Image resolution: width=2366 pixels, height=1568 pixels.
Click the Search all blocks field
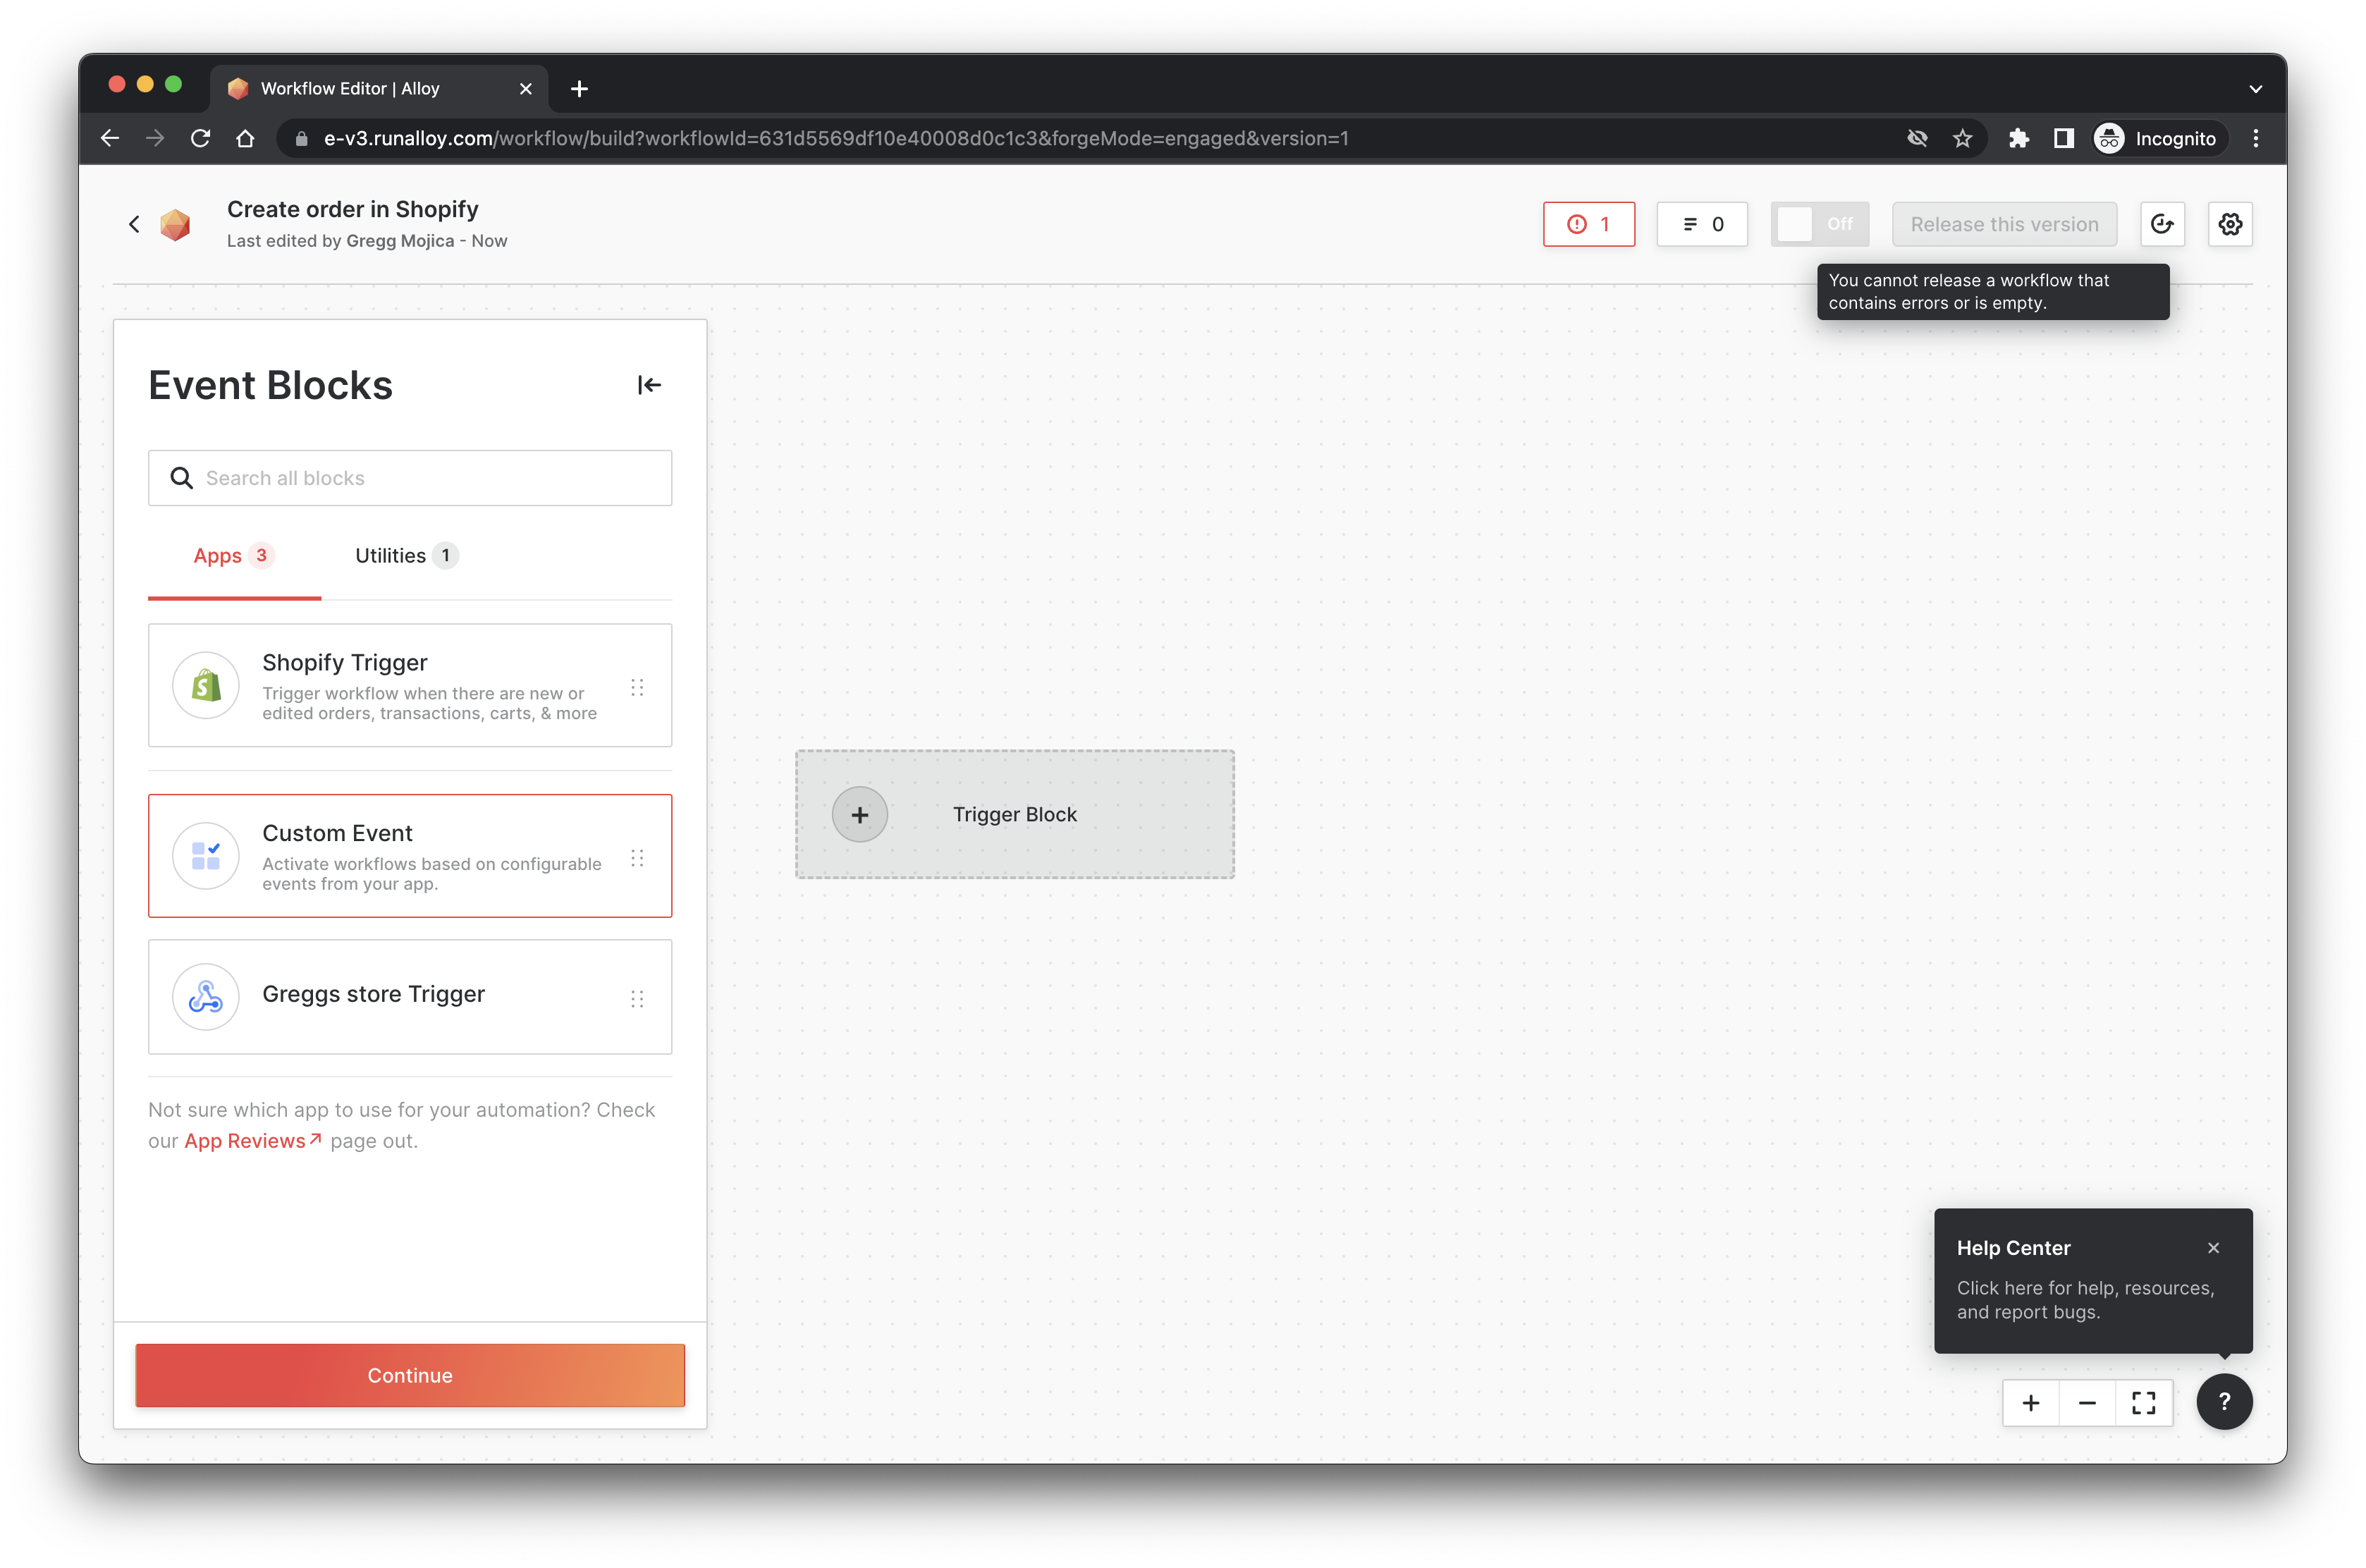click(x=410, y=478)
